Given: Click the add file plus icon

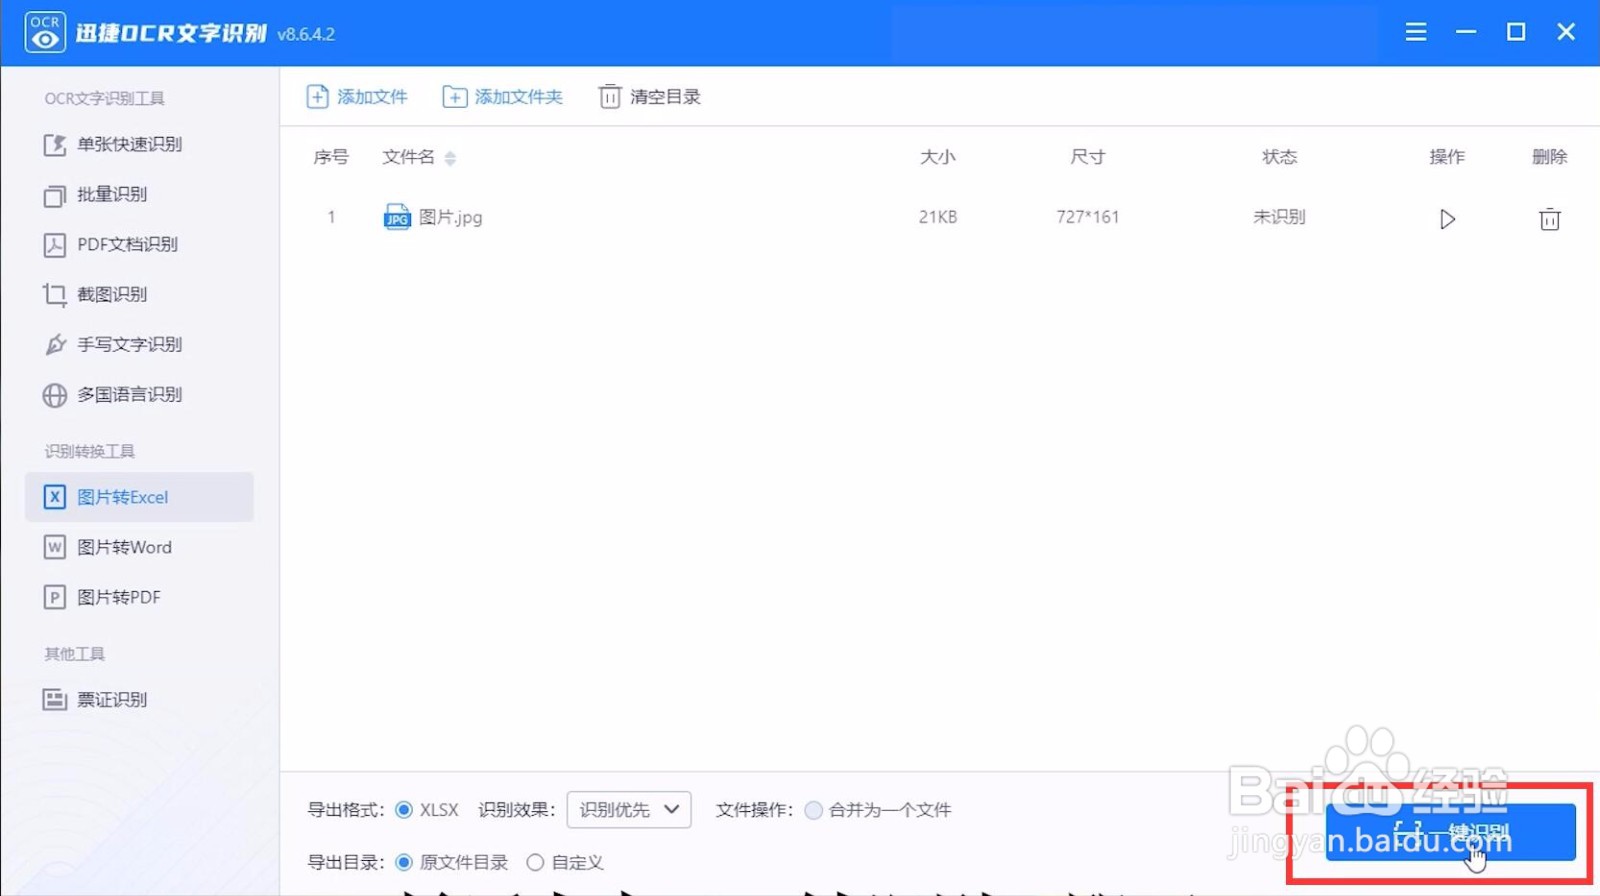Looking at the screenshot, I should click(317, 96).
